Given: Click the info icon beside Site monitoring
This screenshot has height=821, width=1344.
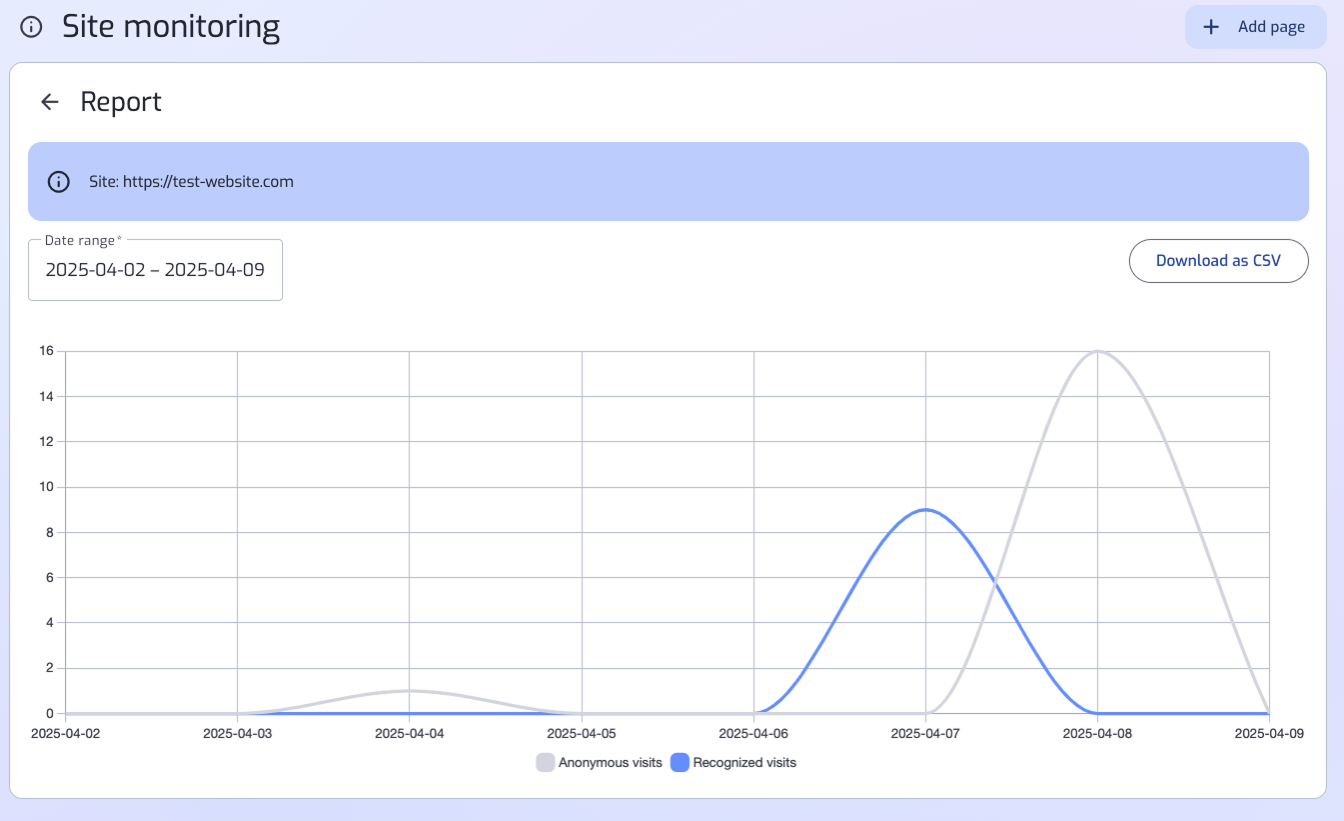Looking at the screenshot, I should click(31, 27).
